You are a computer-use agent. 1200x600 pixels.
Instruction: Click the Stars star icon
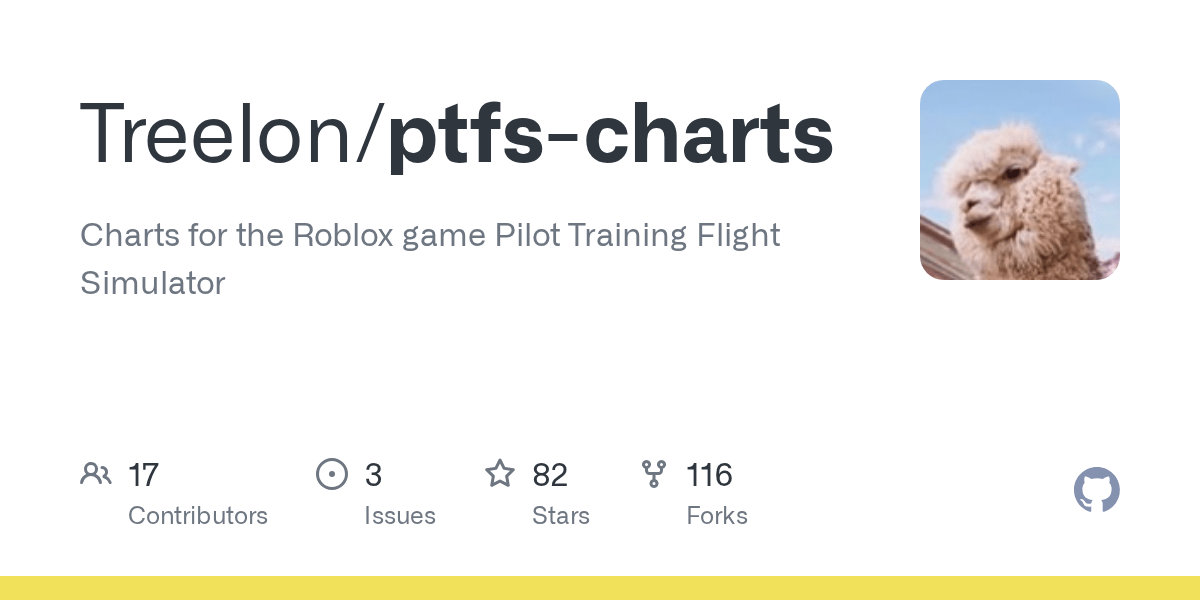click(500, 473)
